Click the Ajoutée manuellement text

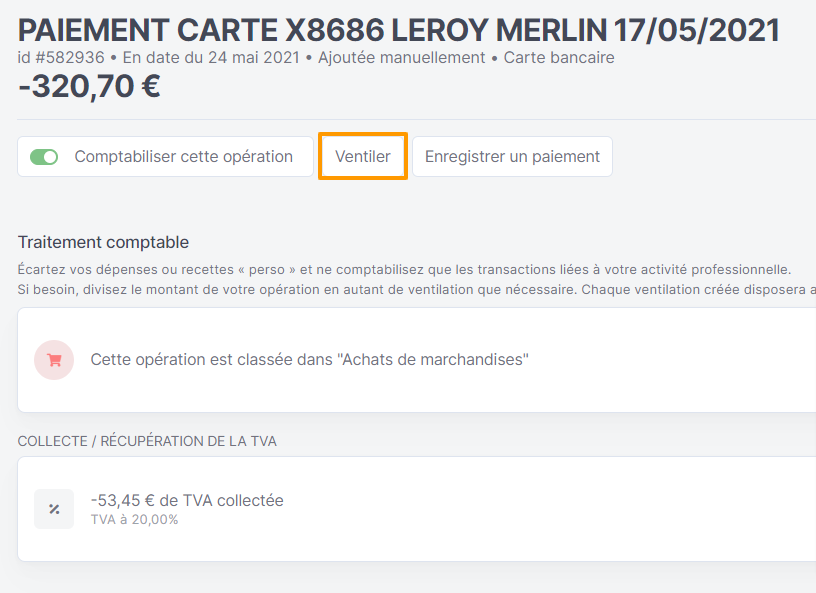pyautogui.click(x=401, y=57)
